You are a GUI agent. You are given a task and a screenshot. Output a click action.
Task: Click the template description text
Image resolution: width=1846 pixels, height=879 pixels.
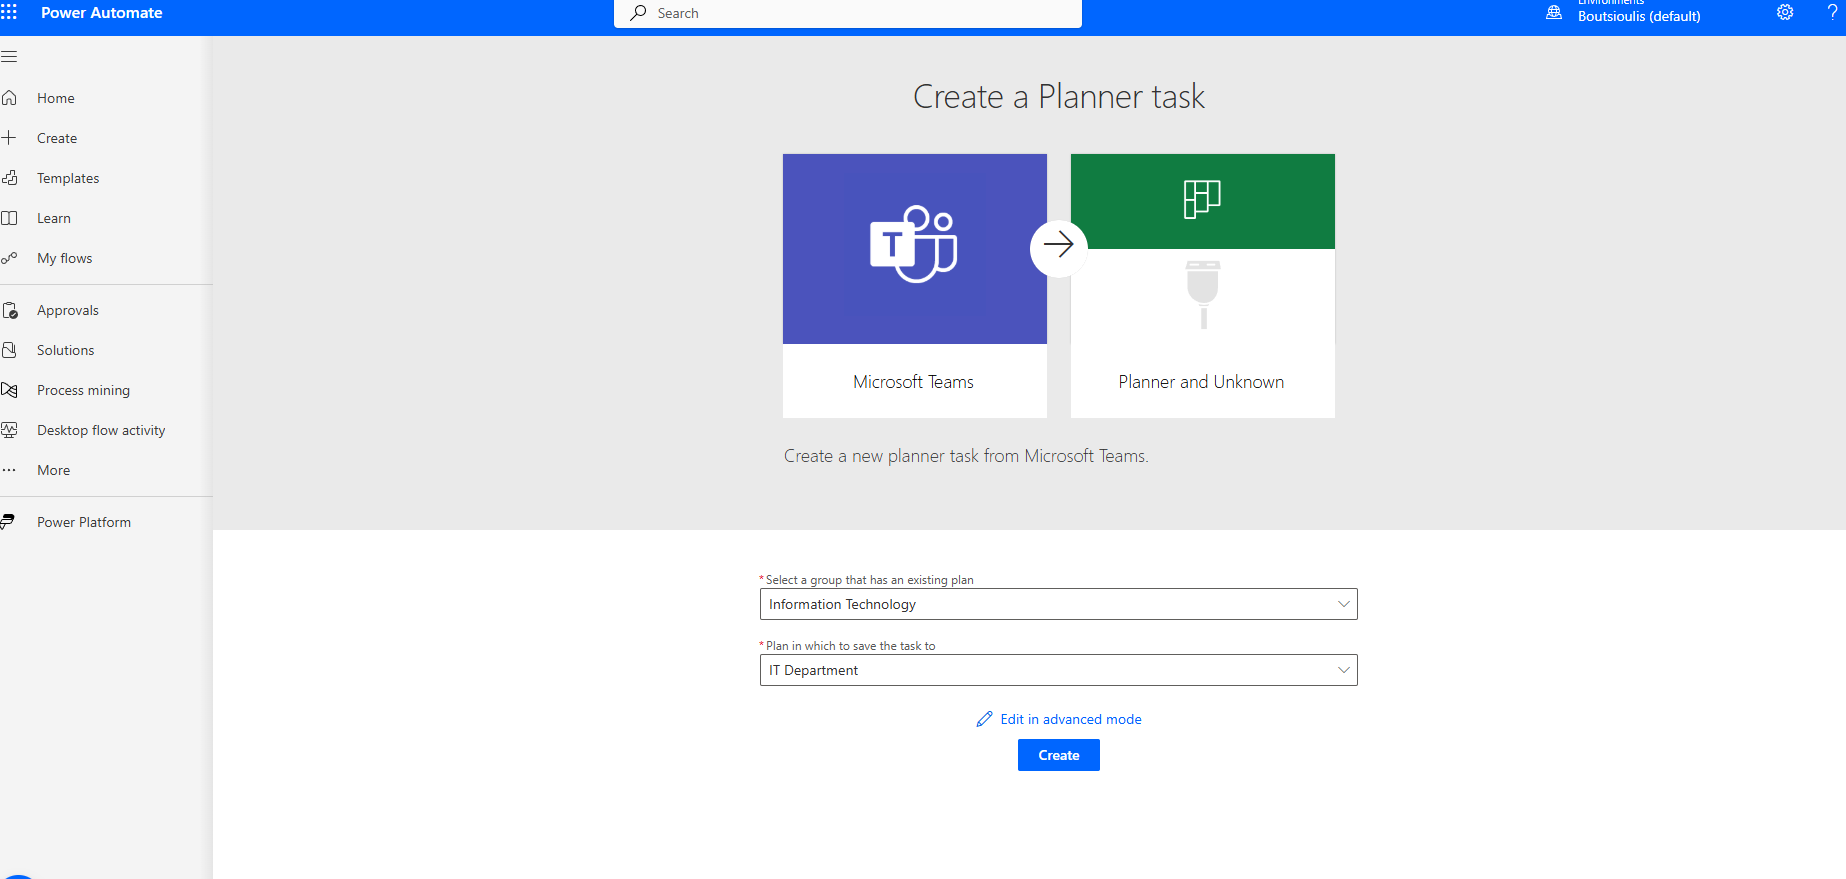(966, 456)
